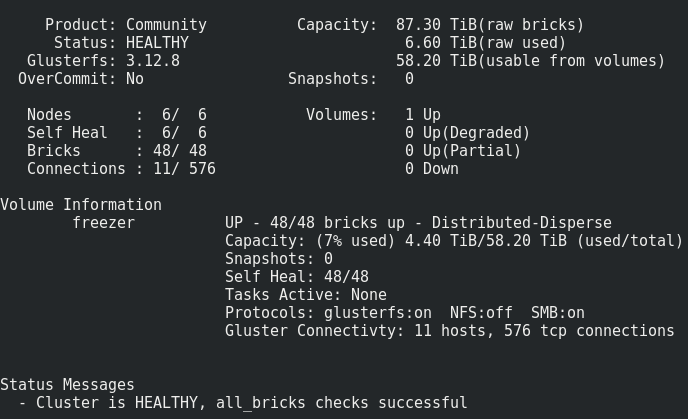The width and height of the screenshot is (688, 419).
Task: Click the Self Heal 6/6 row
Action: (117, 133)
